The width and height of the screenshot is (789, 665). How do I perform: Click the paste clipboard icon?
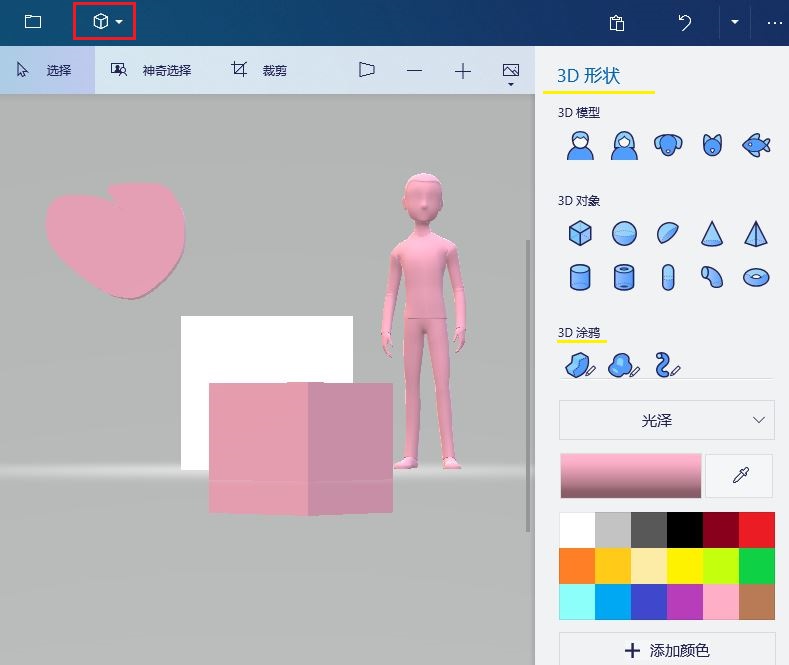click(616, 23)
